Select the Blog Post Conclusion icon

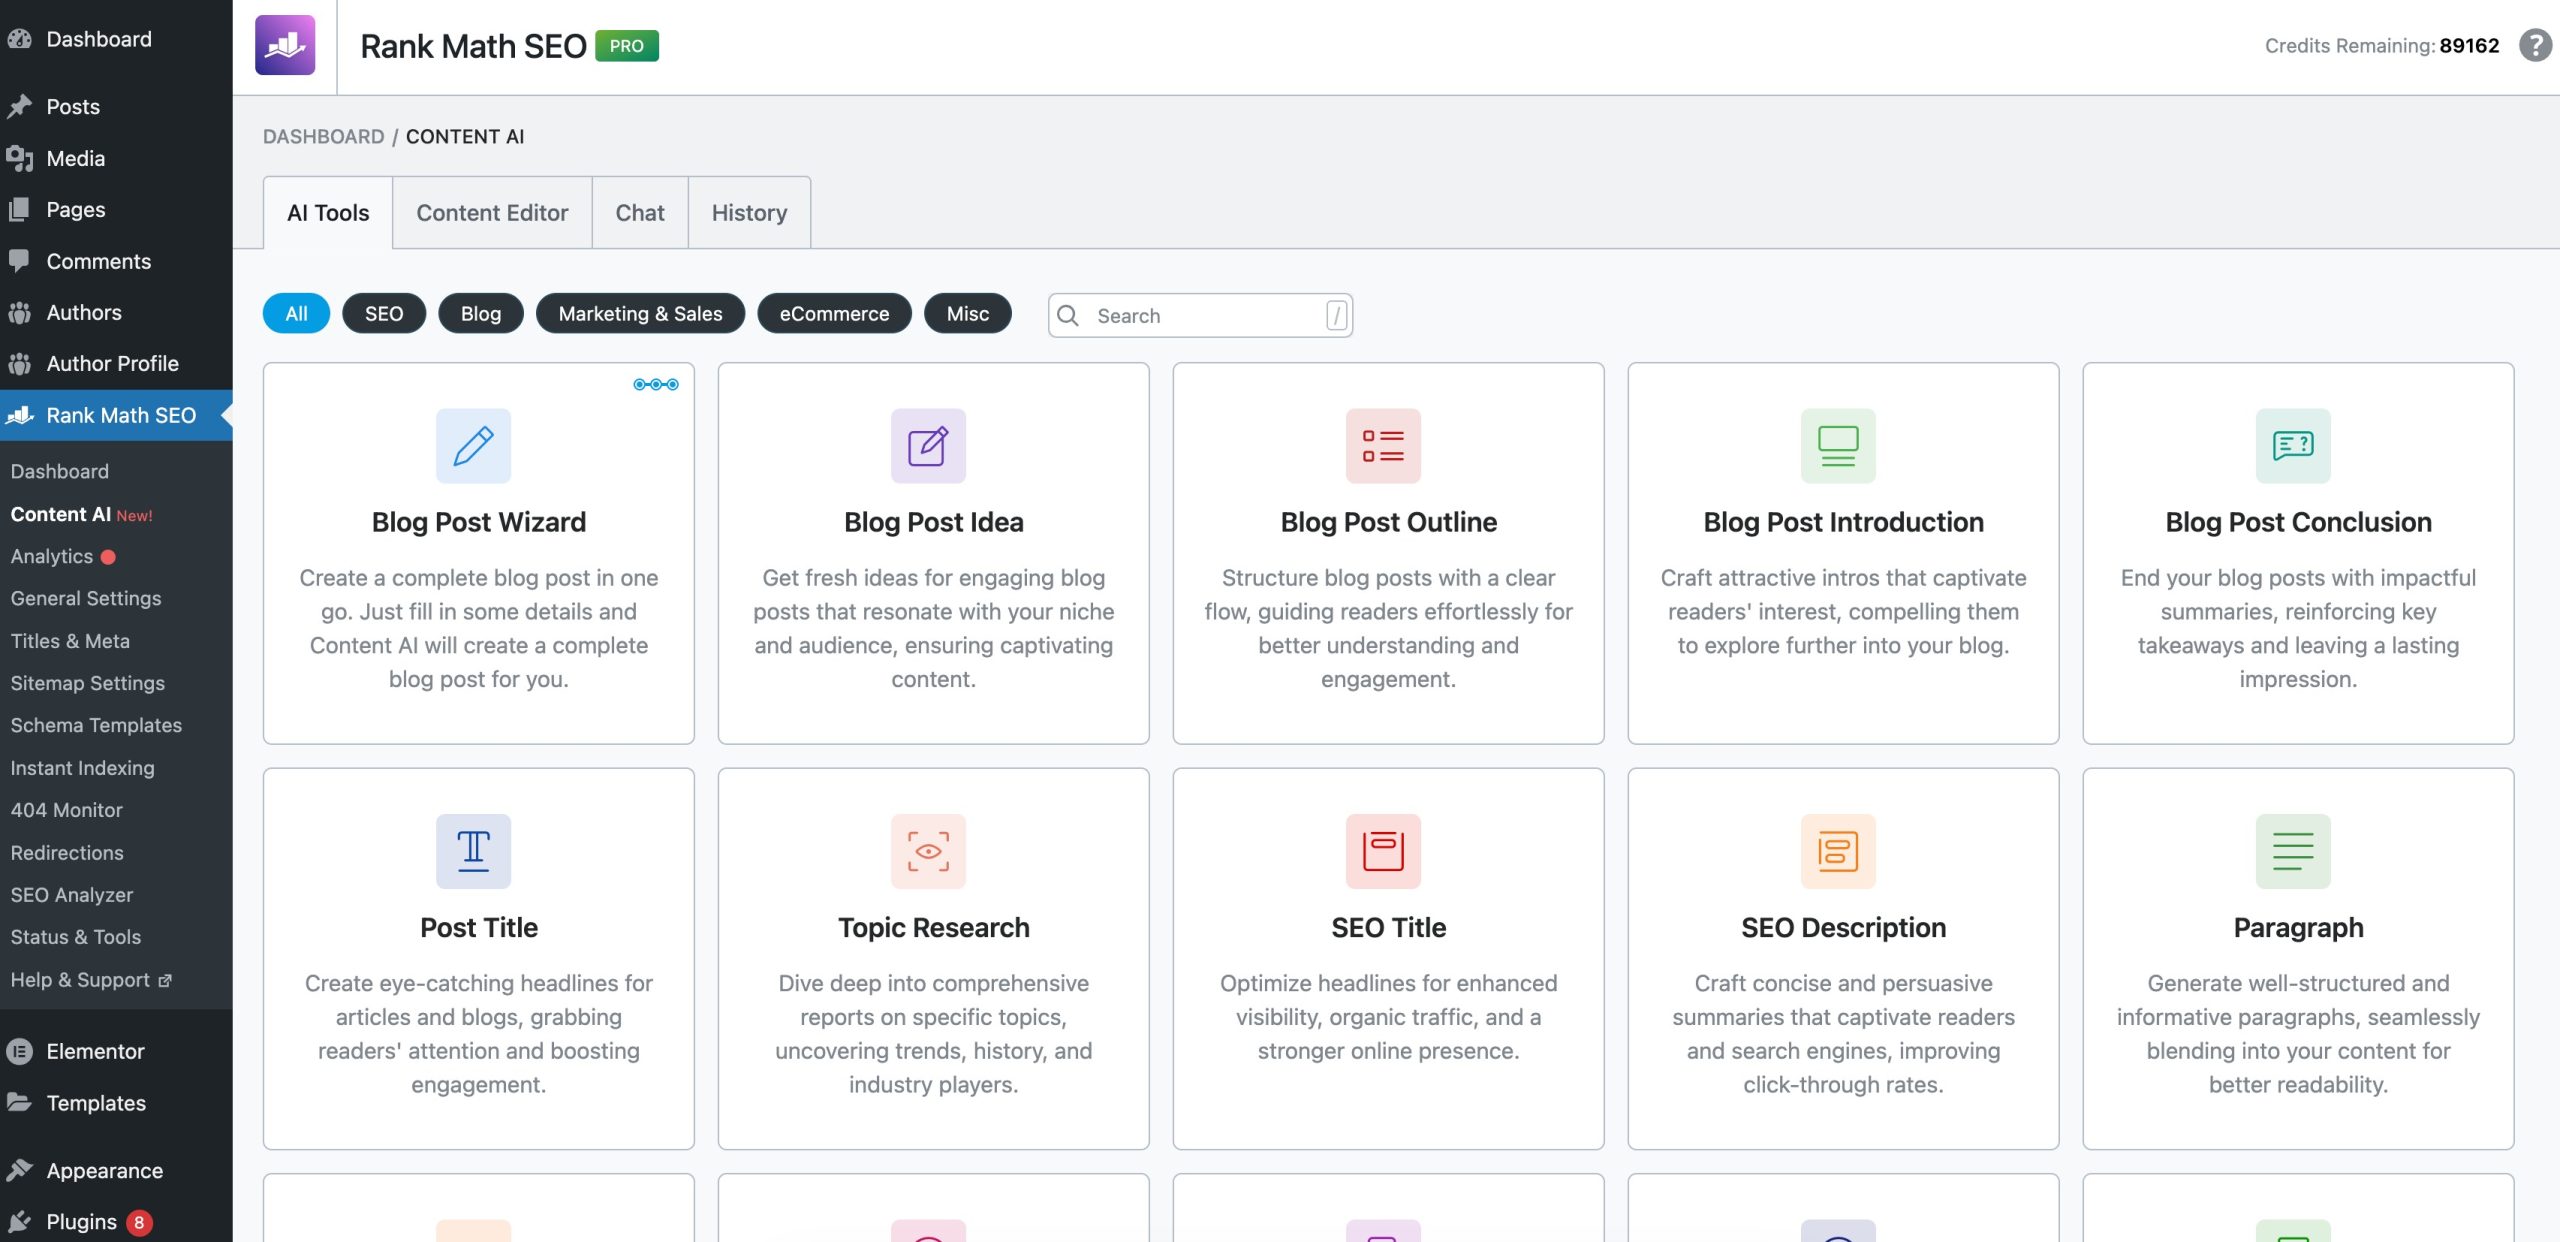click(2296, 446)
